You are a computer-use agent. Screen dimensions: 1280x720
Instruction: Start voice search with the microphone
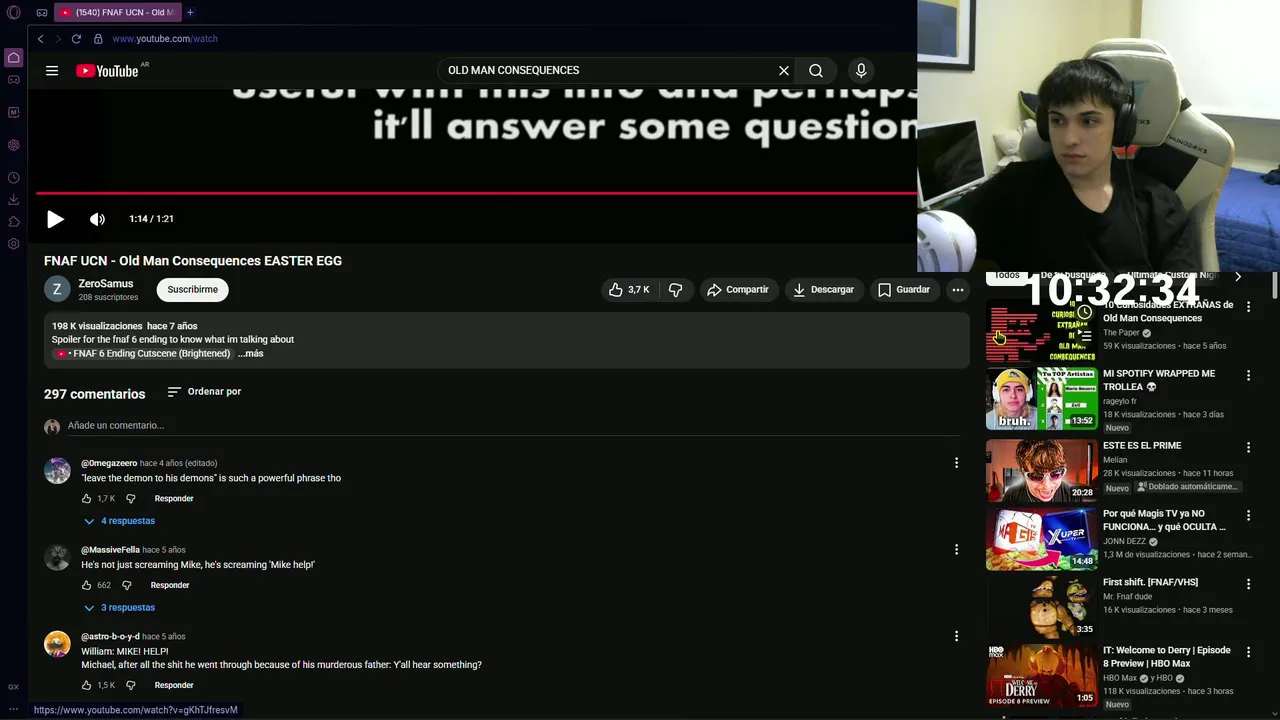(861, 70)
